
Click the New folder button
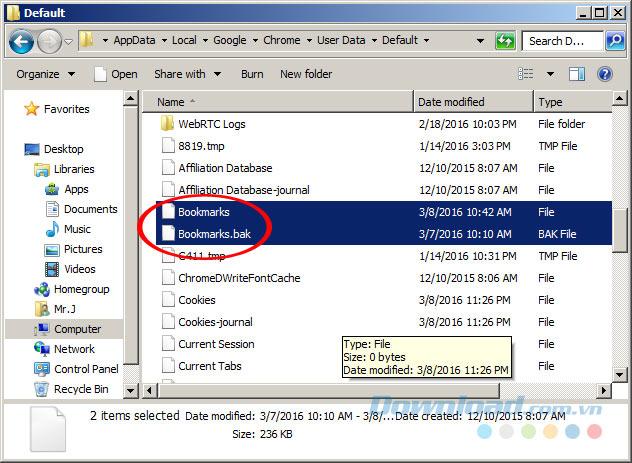[x=305, y=74]
